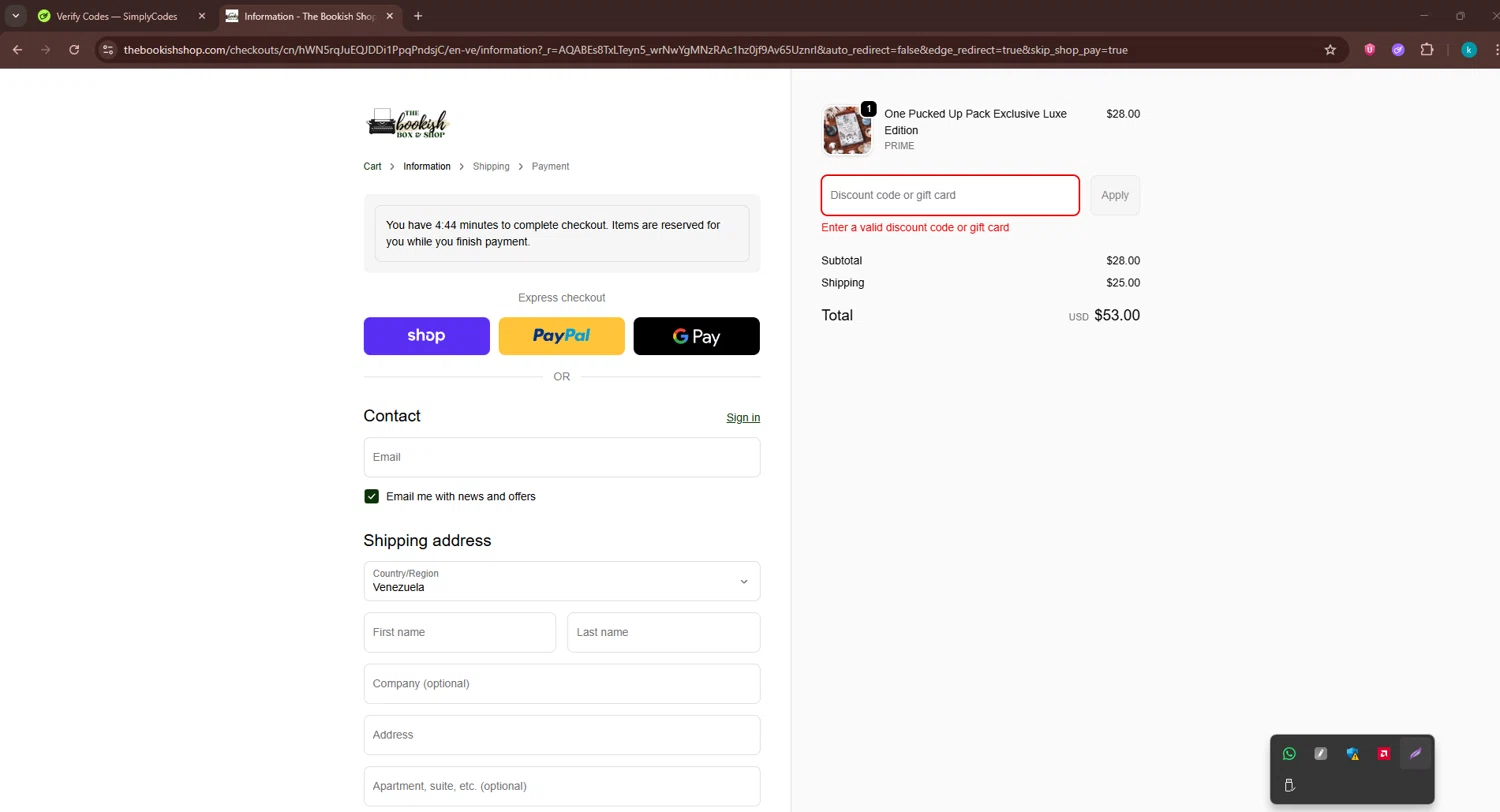
Task: Click the One Pucked Up Pack product thumbnail
Action: [x=847, y=130]
